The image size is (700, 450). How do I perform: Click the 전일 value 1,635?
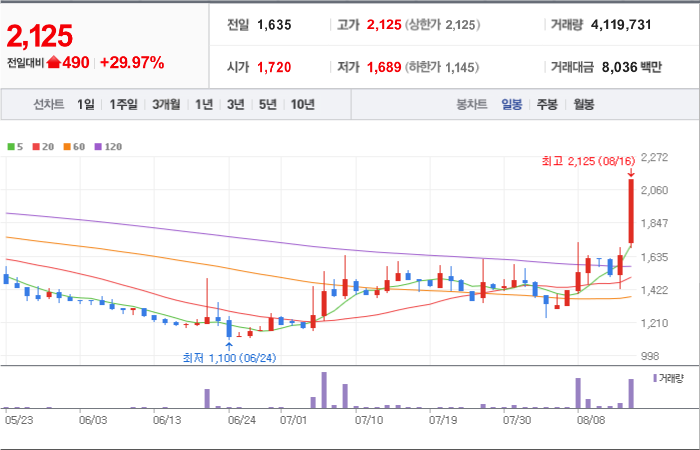click(274, 25)
